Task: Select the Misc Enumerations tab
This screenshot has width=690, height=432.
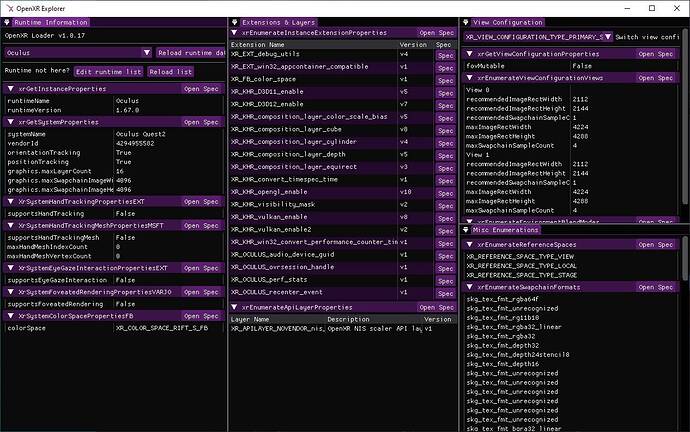Action: click(x=505, y=230)
